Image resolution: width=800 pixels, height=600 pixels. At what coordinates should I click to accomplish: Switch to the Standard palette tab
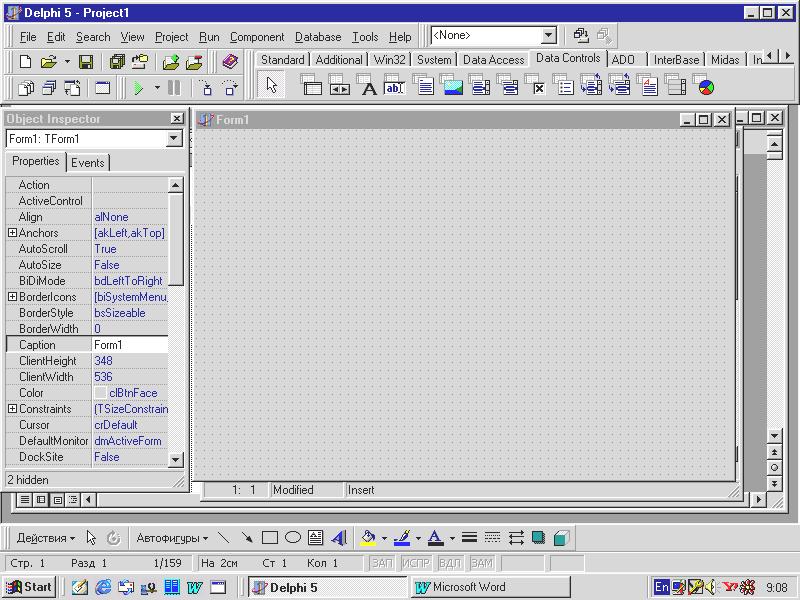click(282, 60)
